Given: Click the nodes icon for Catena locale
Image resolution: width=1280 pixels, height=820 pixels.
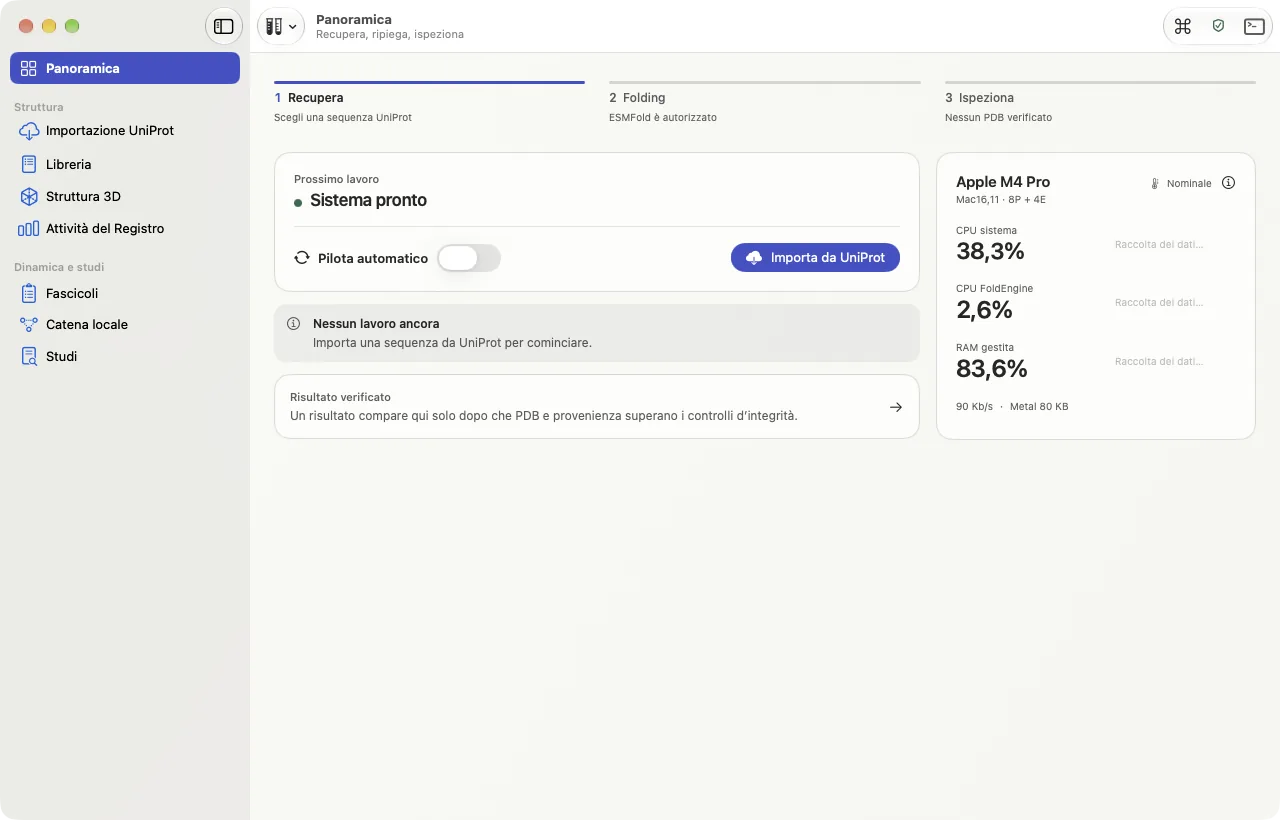Looking at the screenshot, I should (x=29, y=324).
